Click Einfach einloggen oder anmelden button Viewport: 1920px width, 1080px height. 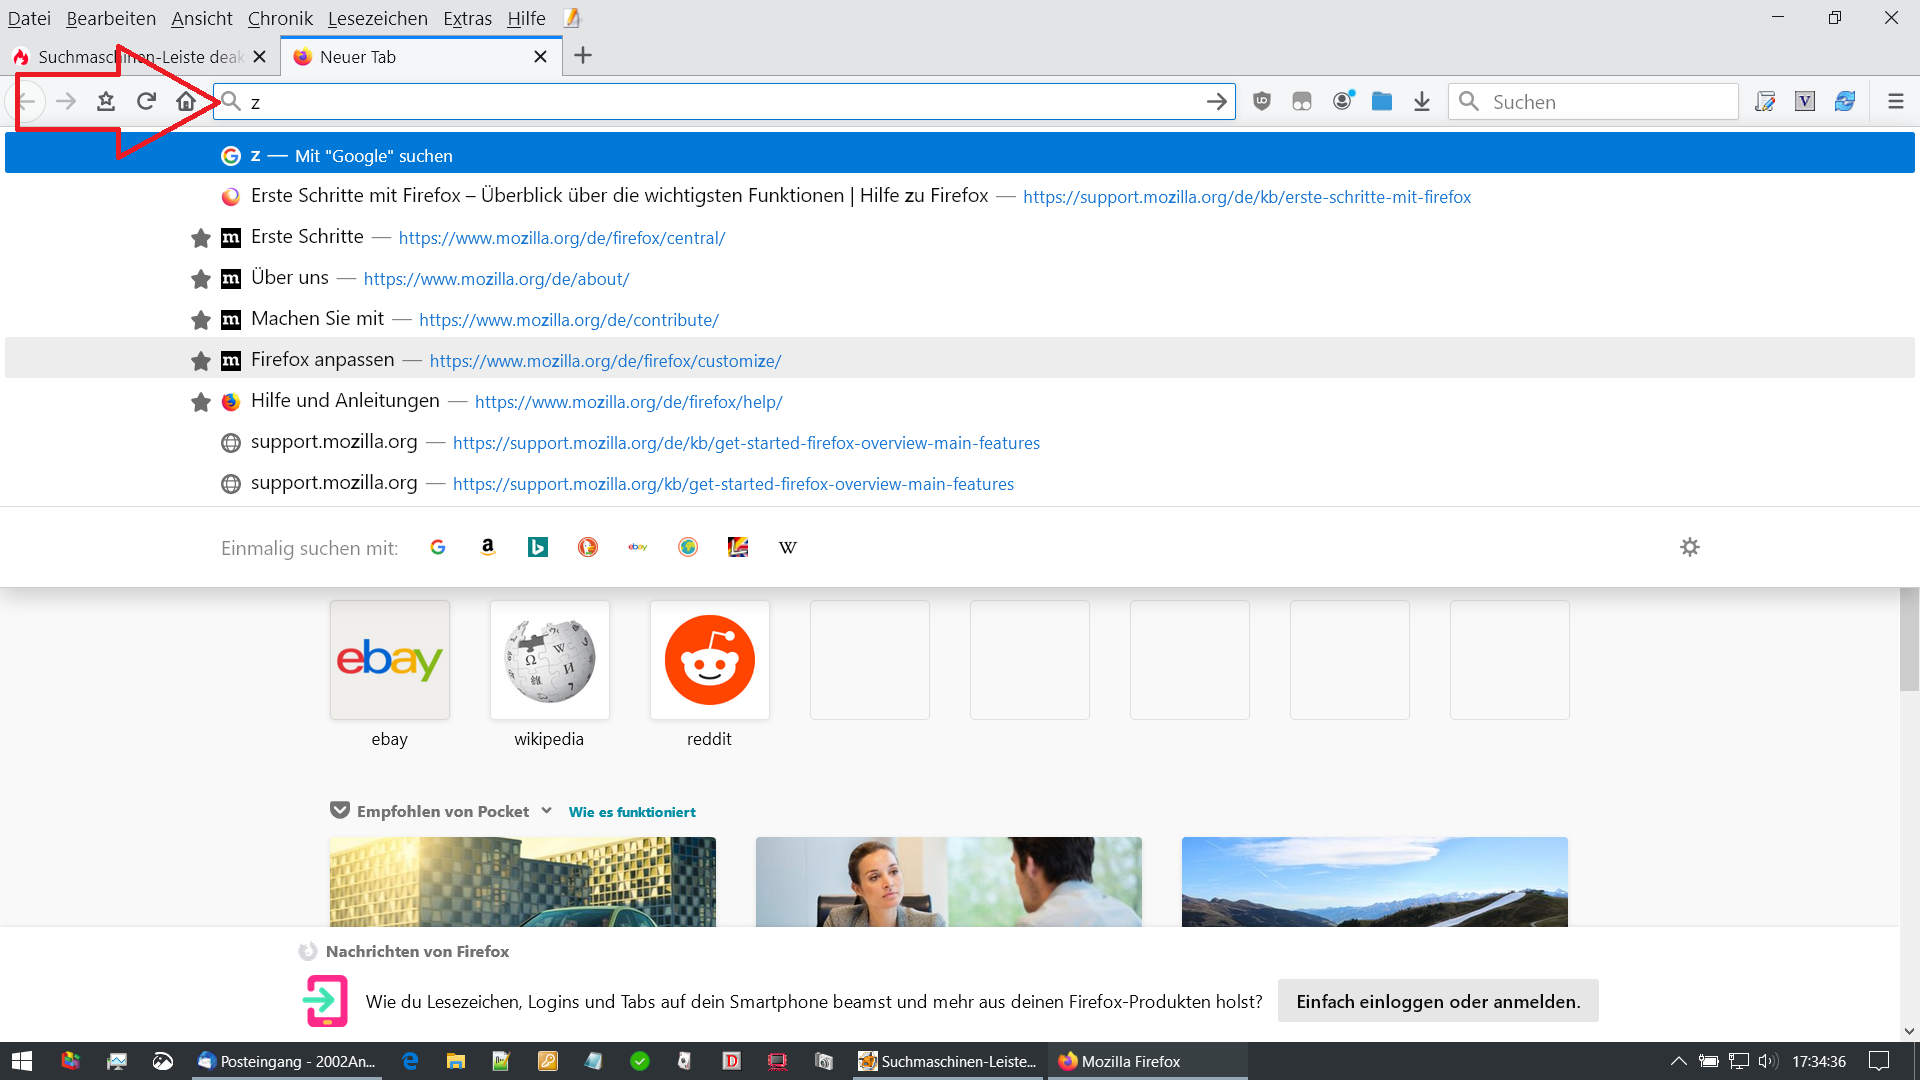coord(1438,1001)
